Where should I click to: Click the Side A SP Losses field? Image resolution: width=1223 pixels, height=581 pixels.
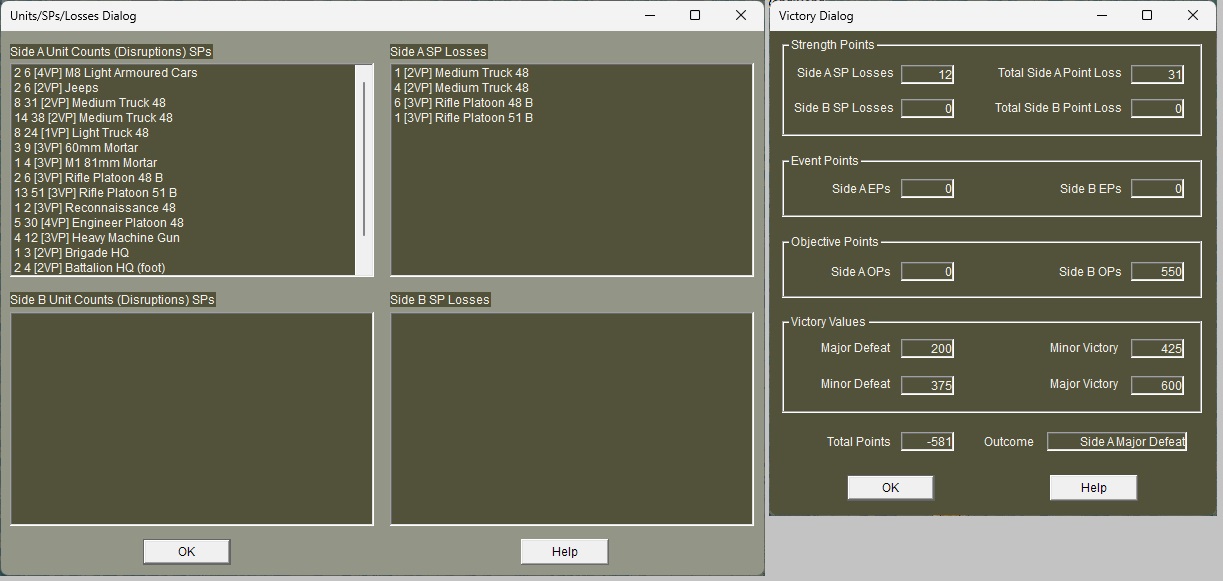pyautogui.click(x=927, y=74)
